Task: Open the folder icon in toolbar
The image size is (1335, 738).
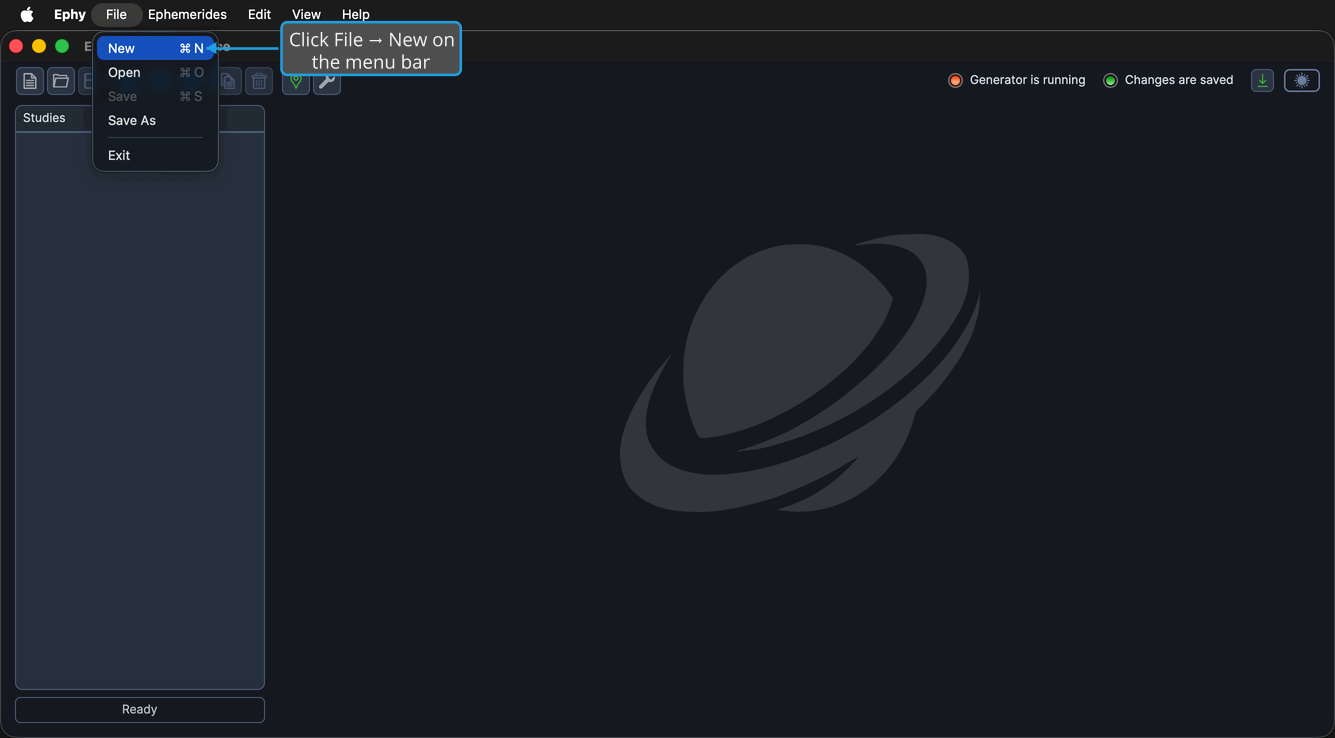Action: tap(61, 81)
